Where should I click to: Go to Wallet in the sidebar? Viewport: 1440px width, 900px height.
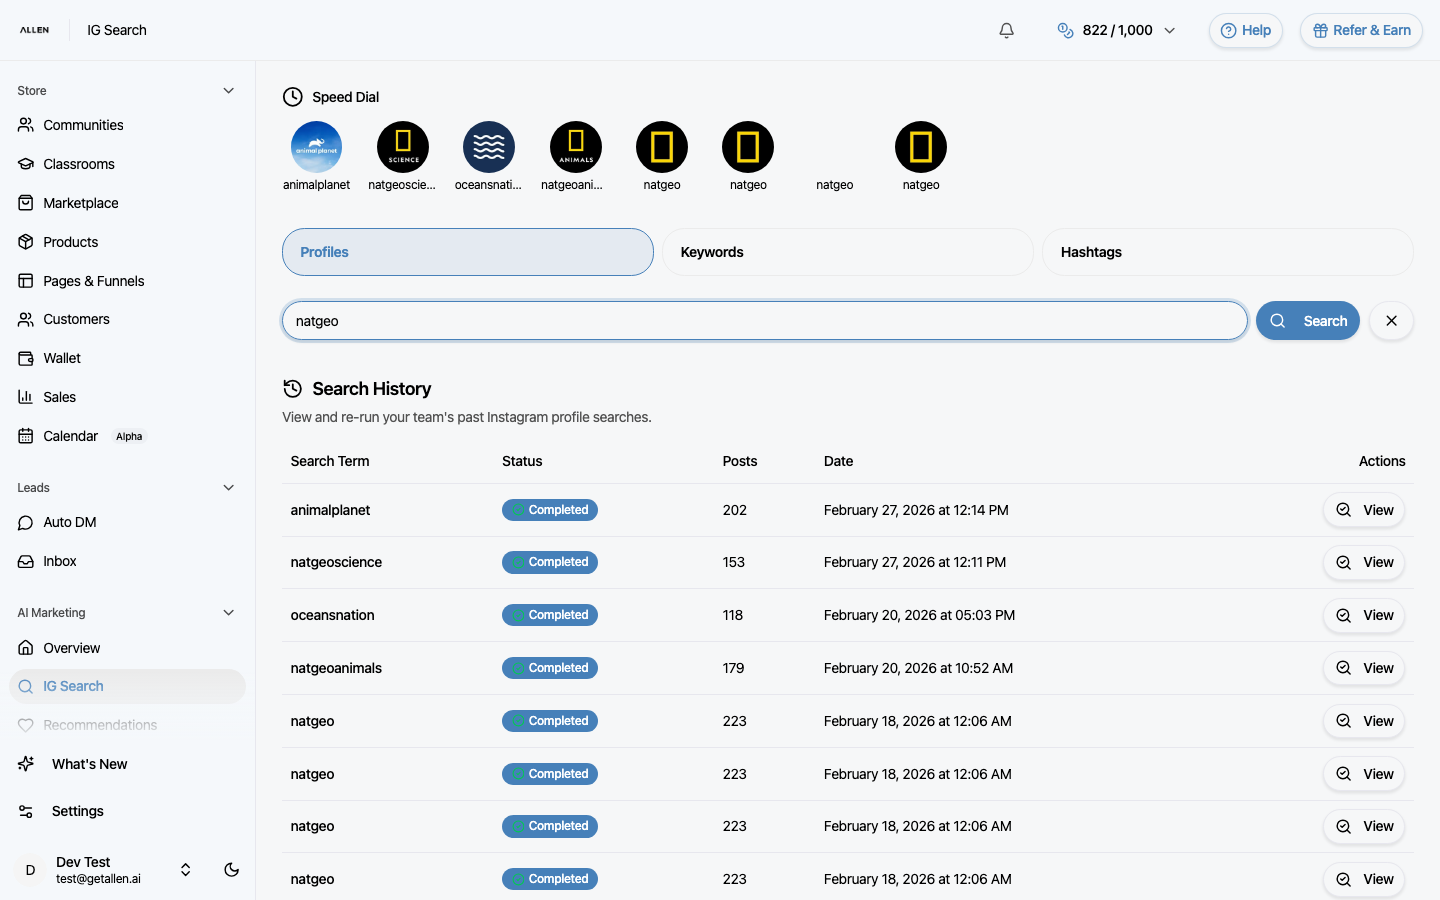point(62,358)
